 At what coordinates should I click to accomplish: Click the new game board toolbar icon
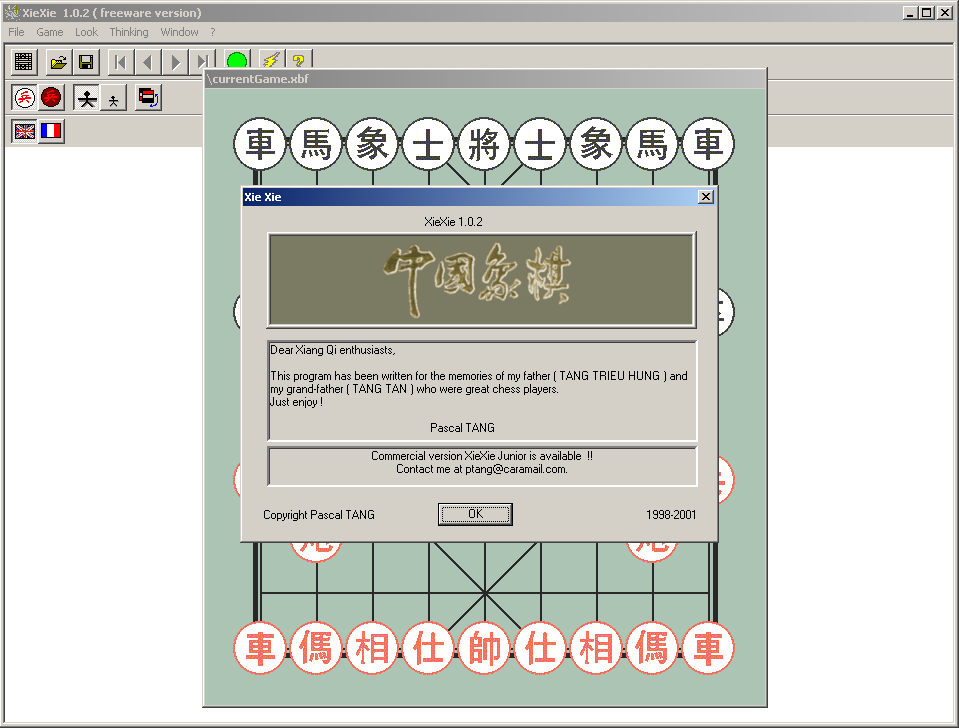tap(24, 62)
